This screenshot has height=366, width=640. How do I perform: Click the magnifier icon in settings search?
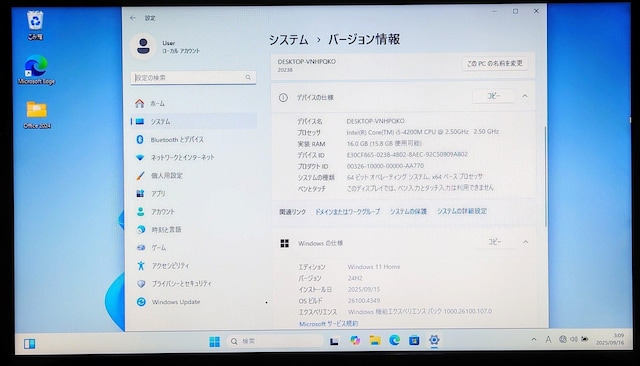[x=248, y=77]
